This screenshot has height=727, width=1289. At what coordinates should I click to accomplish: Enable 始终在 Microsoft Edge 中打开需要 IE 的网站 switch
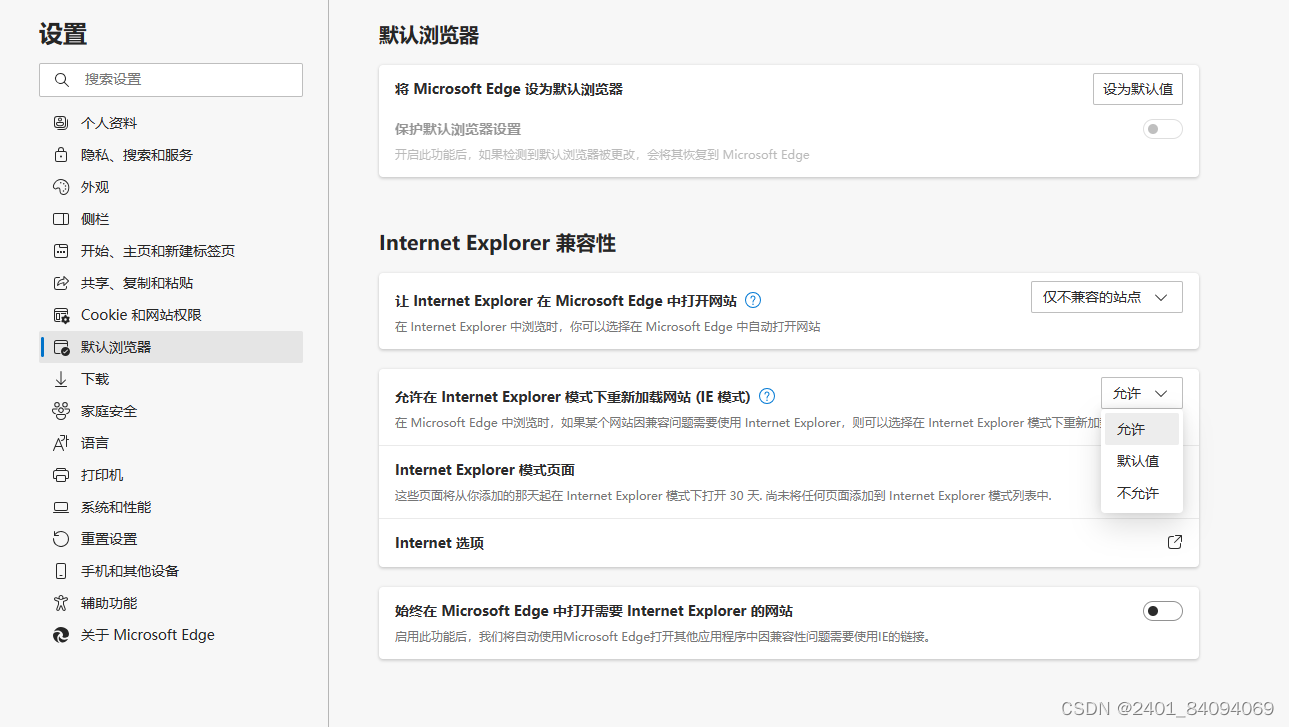tap(1162, 611)
